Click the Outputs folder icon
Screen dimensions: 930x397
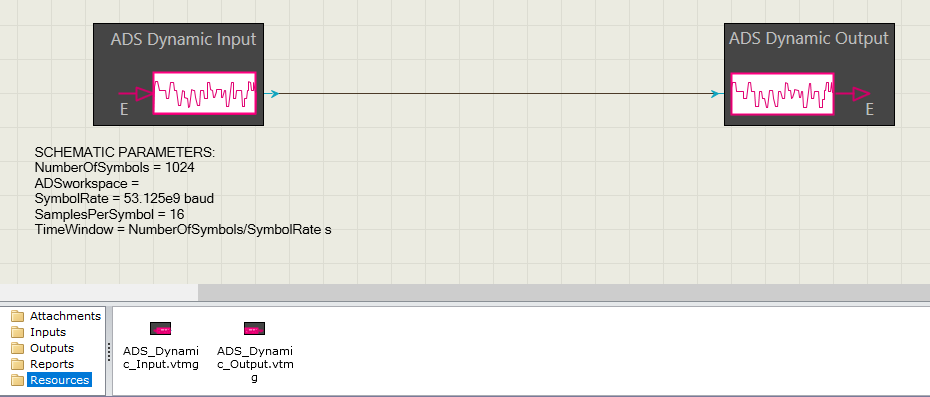click(x=18, y=348)
